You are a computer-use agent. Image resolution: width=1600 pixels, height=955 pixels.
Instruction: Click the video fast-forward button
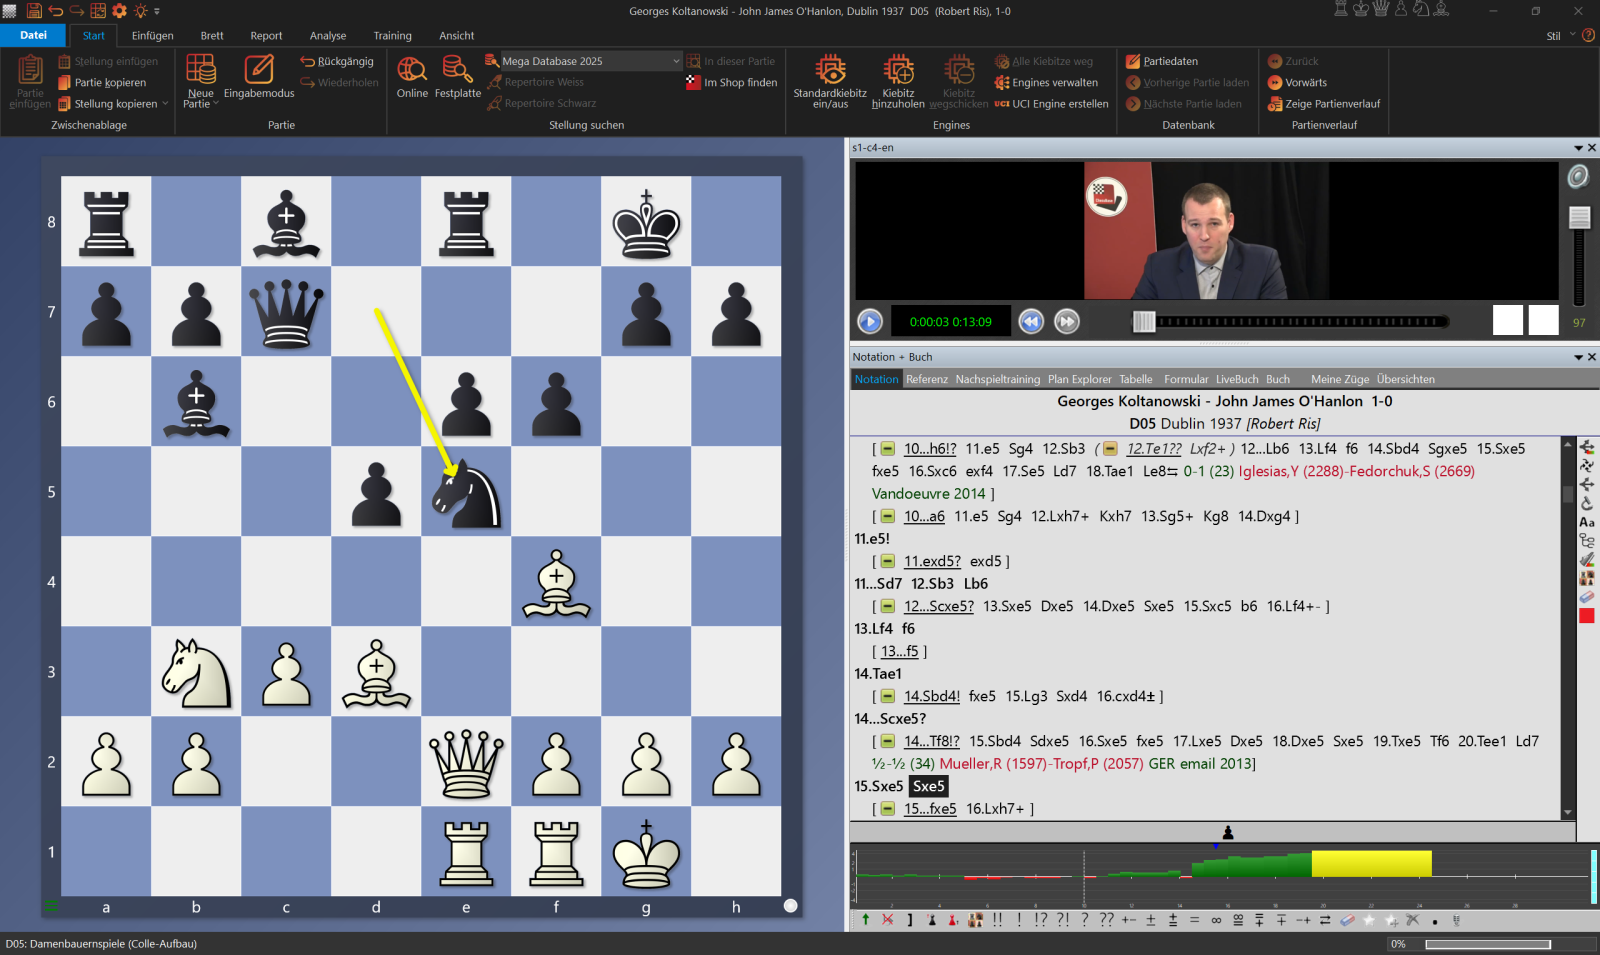pos(1067,322)
